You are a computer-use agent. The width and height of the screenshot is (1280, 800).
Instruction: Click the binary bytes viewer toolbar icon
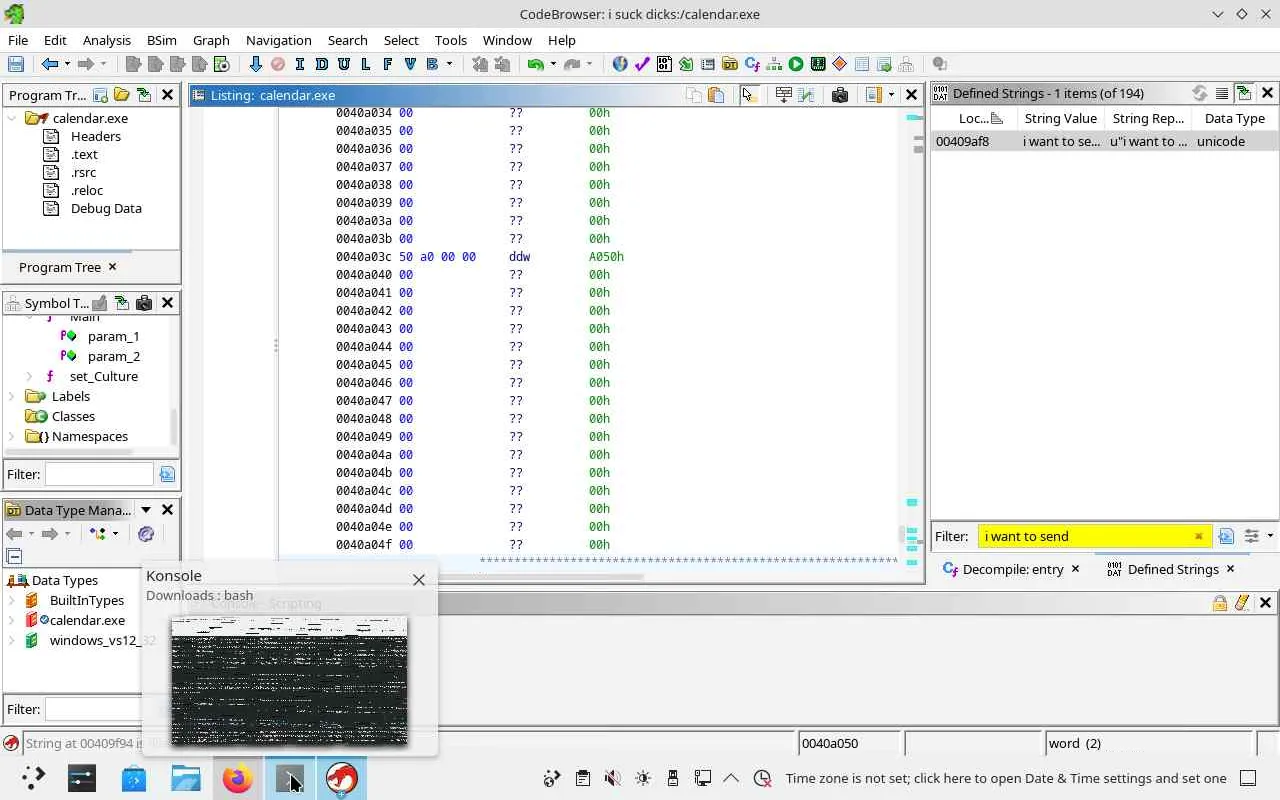tap(664, 64)
